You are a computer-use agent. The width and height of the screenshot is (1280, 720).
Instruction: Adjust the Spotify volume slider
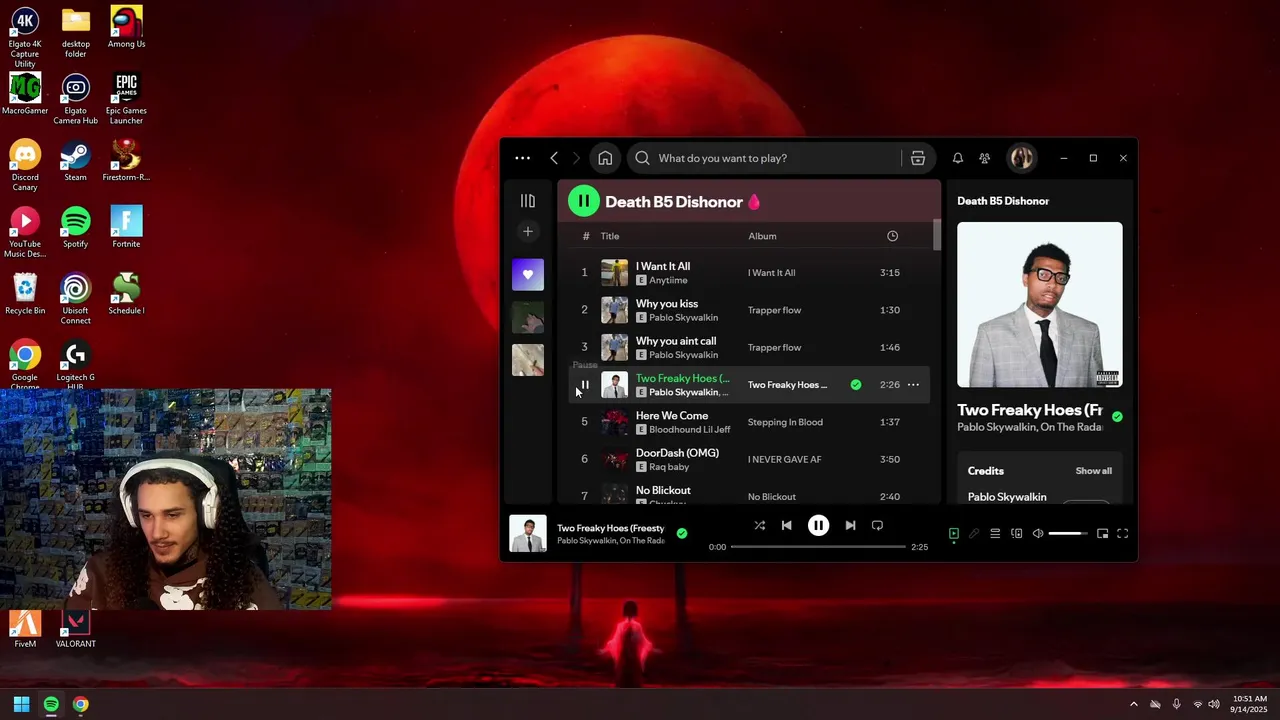tap(1067, 534)
